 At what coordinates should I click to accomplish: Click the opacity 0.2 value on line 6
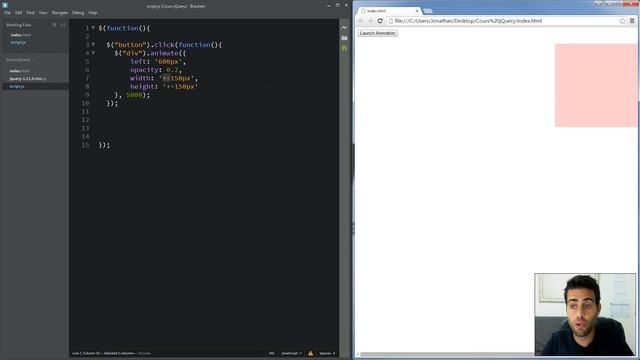point(173,70)
